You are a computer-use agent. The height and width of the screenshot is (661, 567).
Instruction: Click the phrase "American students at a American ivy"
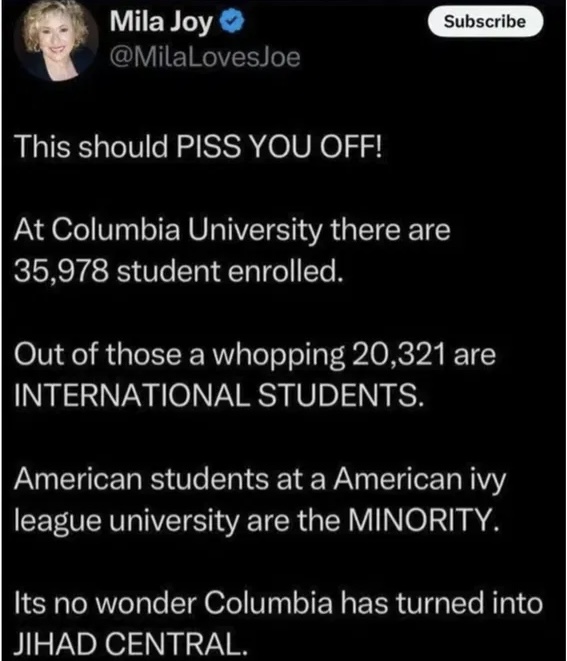260,481
